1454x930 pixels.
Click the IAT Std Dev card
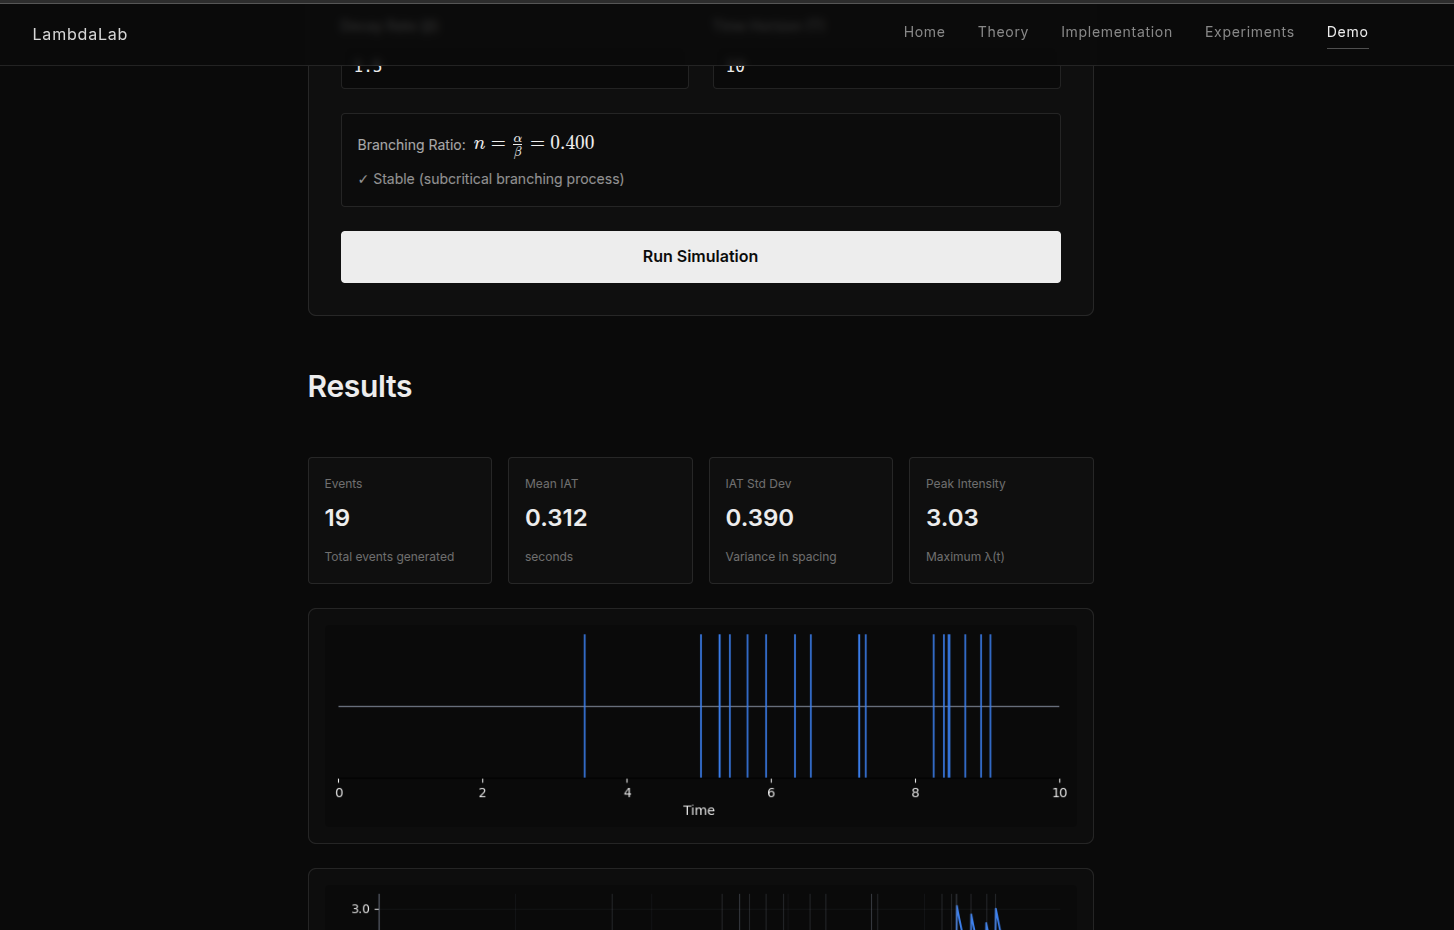pos(800,520)
